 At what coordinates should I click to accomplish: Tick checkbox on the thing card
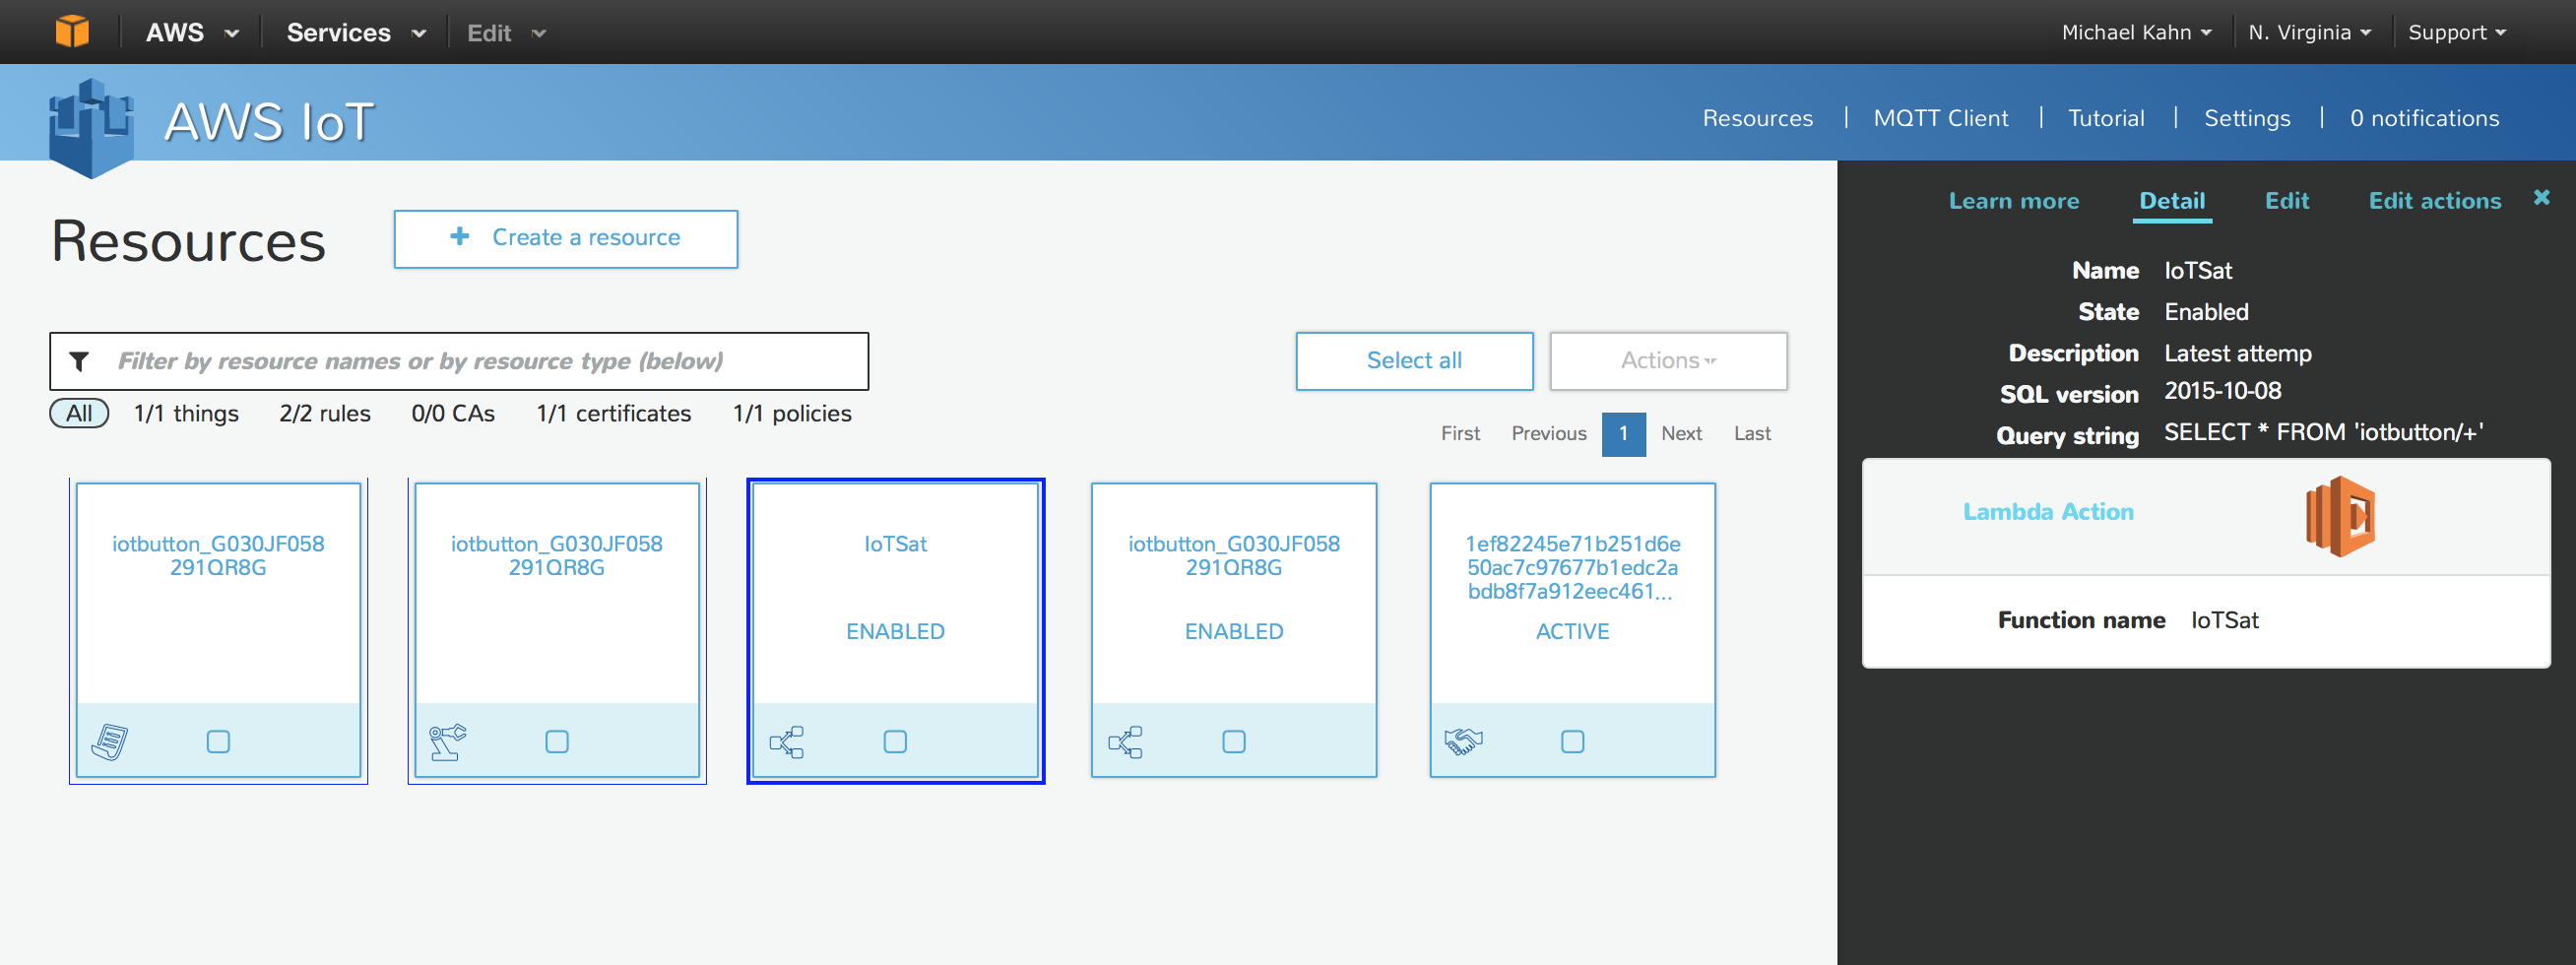557,741
